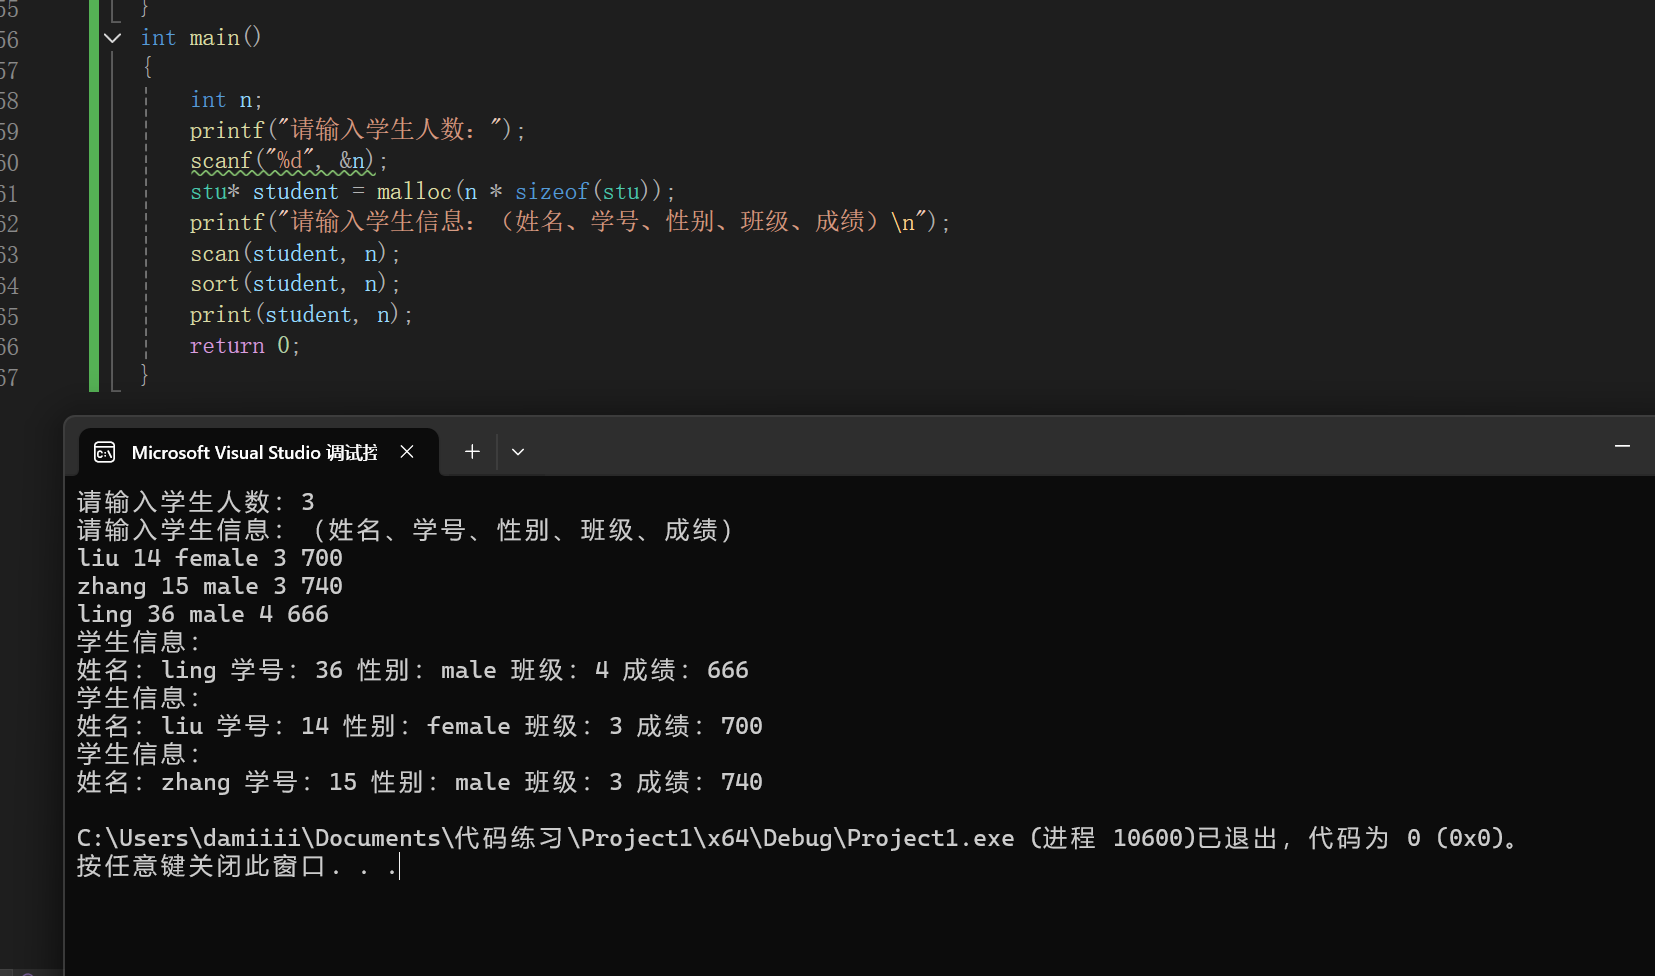Click the printf line prompting for student count
This screenshot has width=1655, height=976.
coord(357,130)
